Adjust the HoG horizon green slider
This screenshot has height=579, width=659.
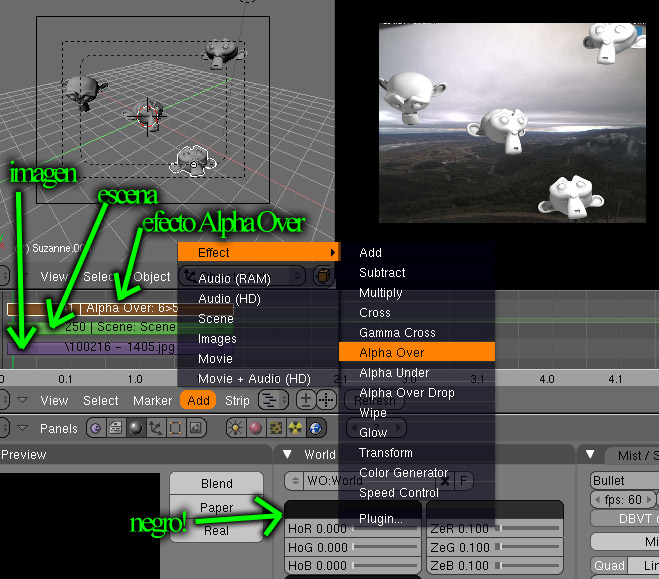click(x=352, y=547)
